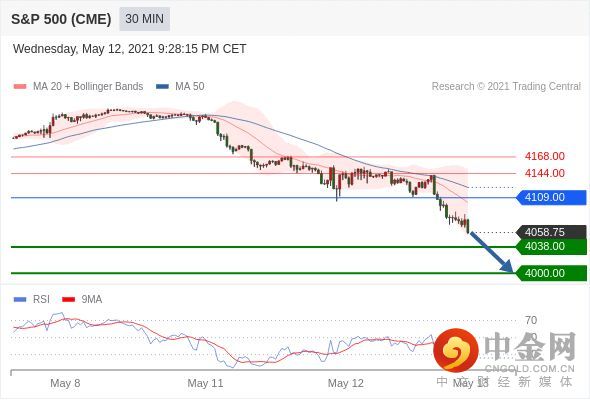This screenshot has width=590, height=400.
Task: Toggle the 9MA legend entry
Action: (x=82, y=300)
